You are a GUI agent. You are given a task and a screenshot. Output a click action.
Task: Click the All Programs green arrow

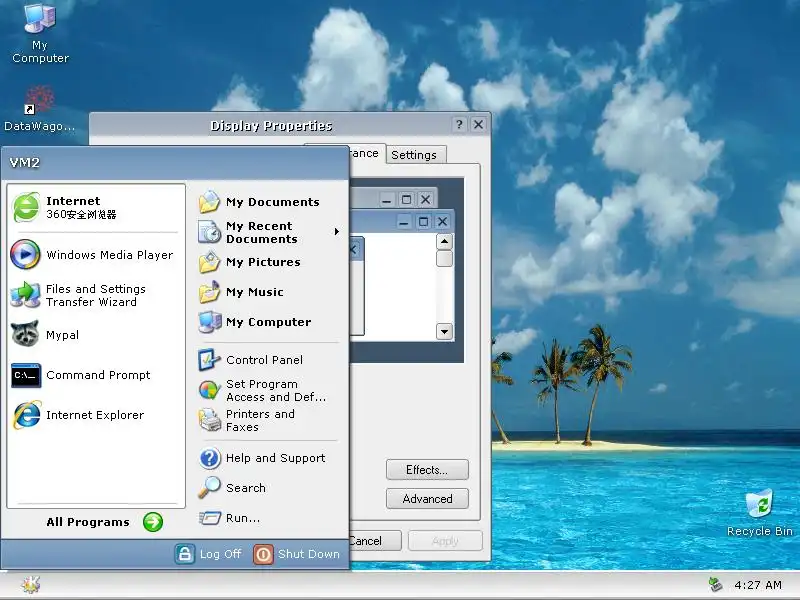click(153, 521)
